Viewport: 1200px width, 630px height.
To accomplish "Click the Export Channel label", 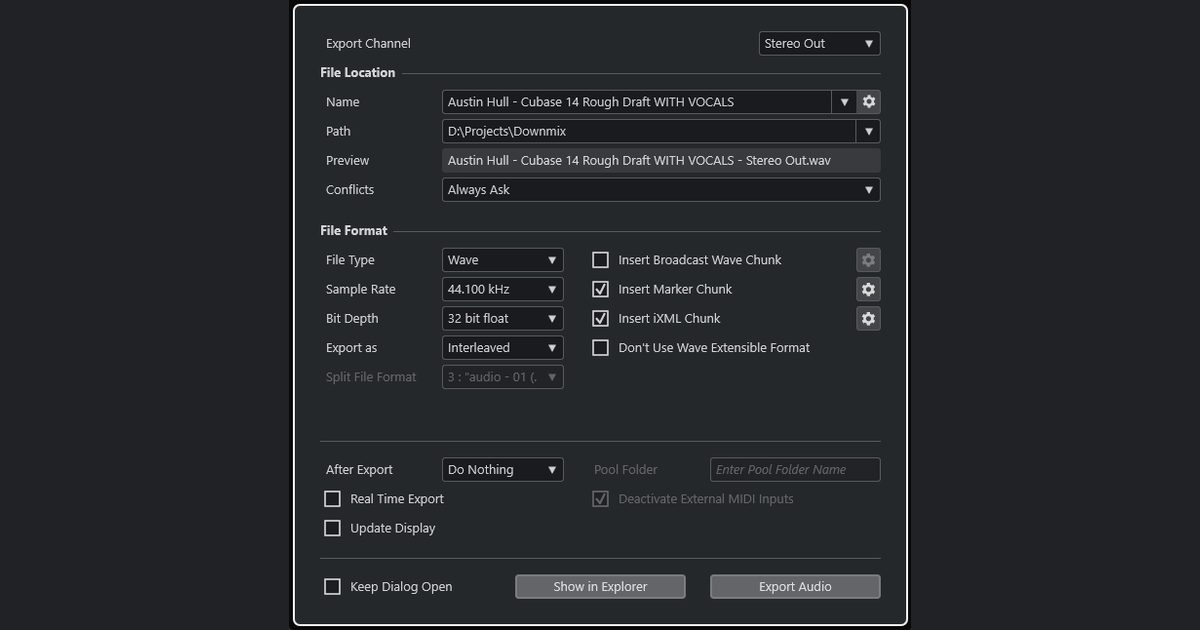I will pyautogui.click(x=368, y=44).
